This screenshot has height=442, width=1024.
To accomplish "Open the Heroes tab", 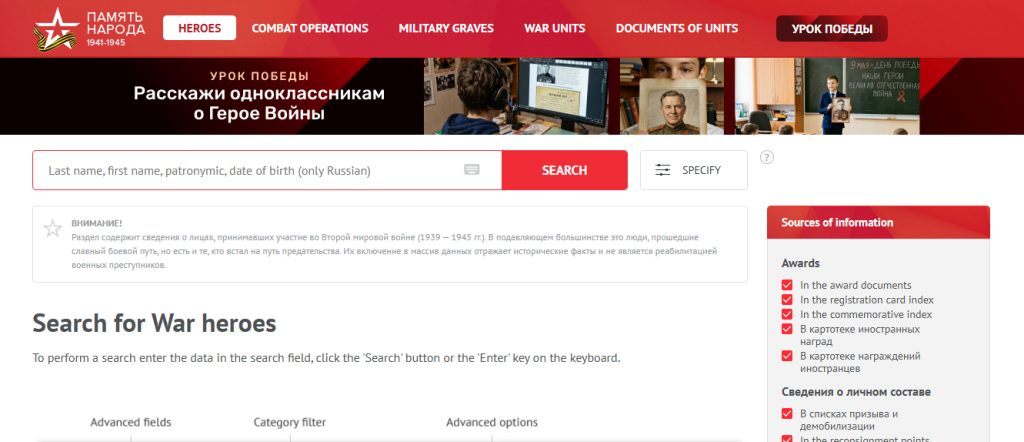I will pyautogui.click(x=199, y=28).
